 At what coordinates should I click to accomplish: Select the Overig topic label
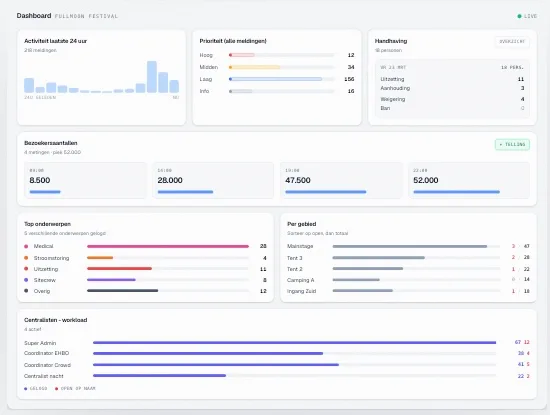[x=42, y=291]
